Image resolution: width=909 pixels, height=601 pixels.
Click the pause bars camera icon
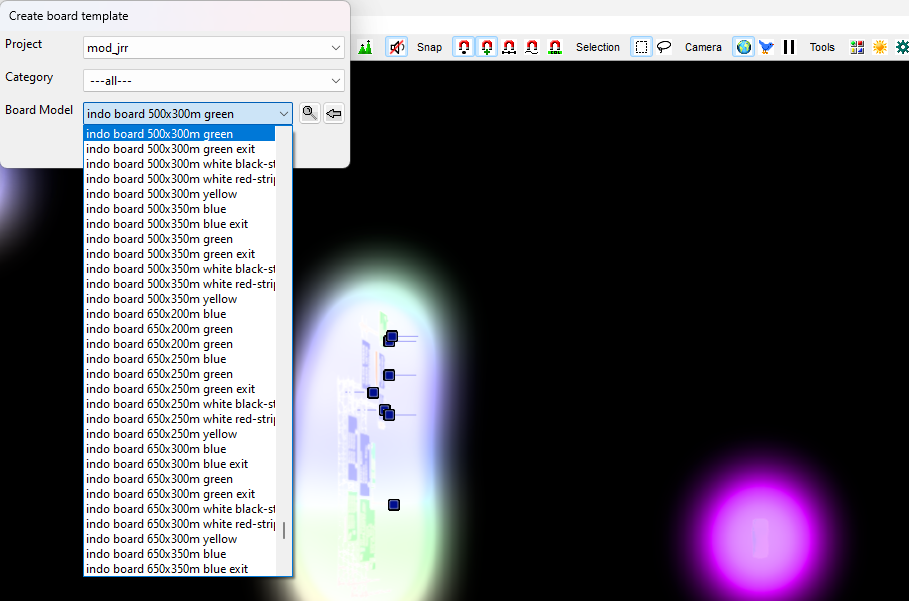pos(788,47)
